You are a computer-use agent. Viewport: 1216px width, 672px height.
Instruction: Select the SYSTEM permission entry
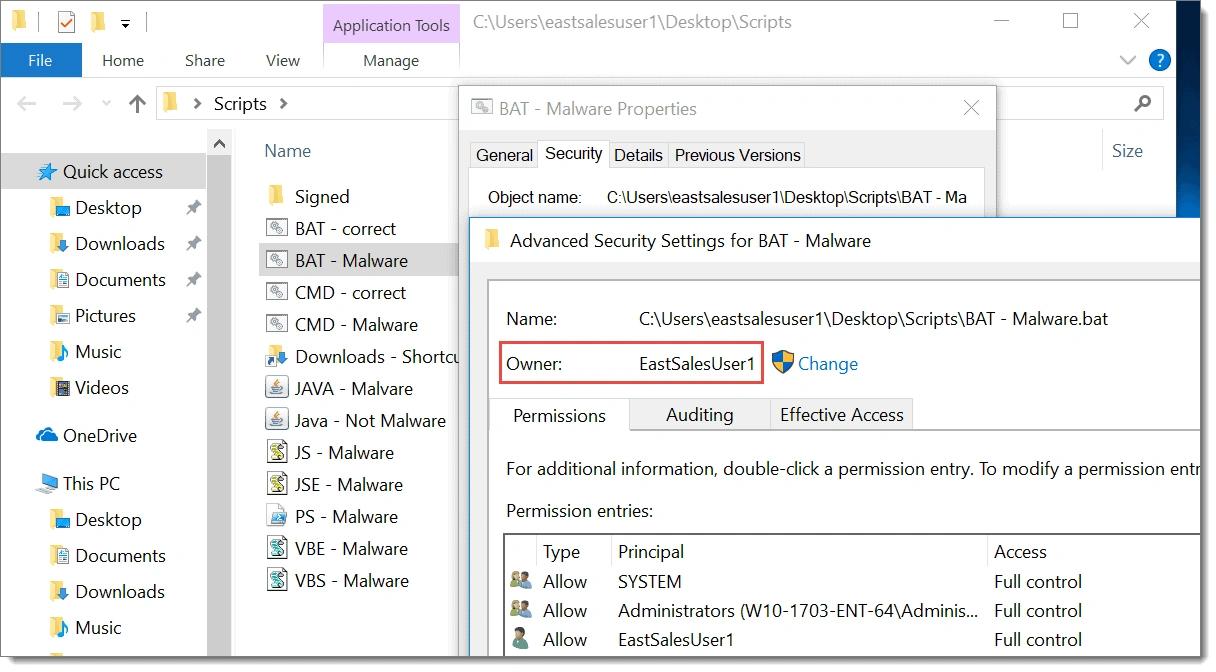coord(852,582)
